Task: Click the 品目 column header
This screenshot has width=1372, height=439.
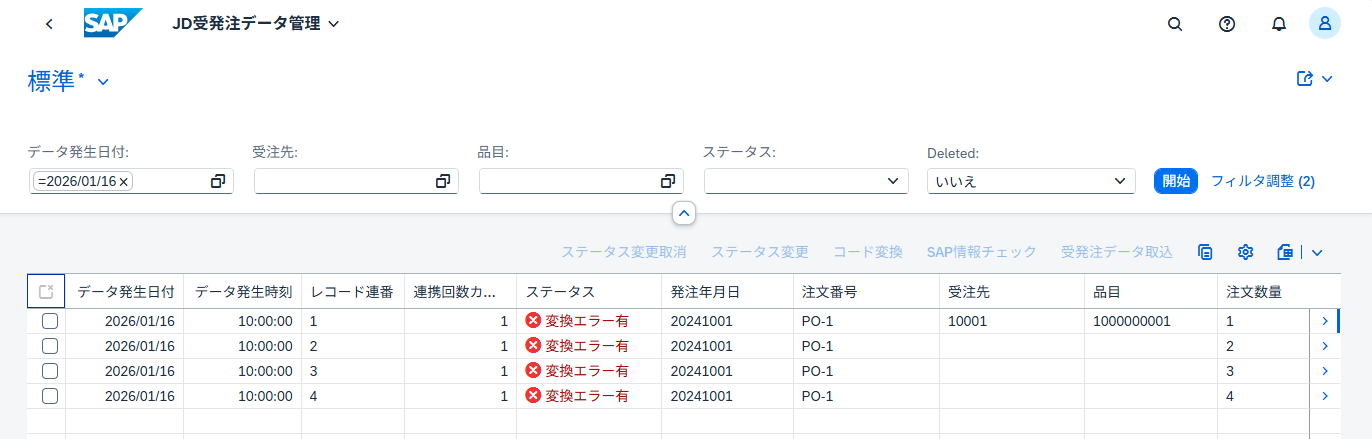Action: point(1152,292)
